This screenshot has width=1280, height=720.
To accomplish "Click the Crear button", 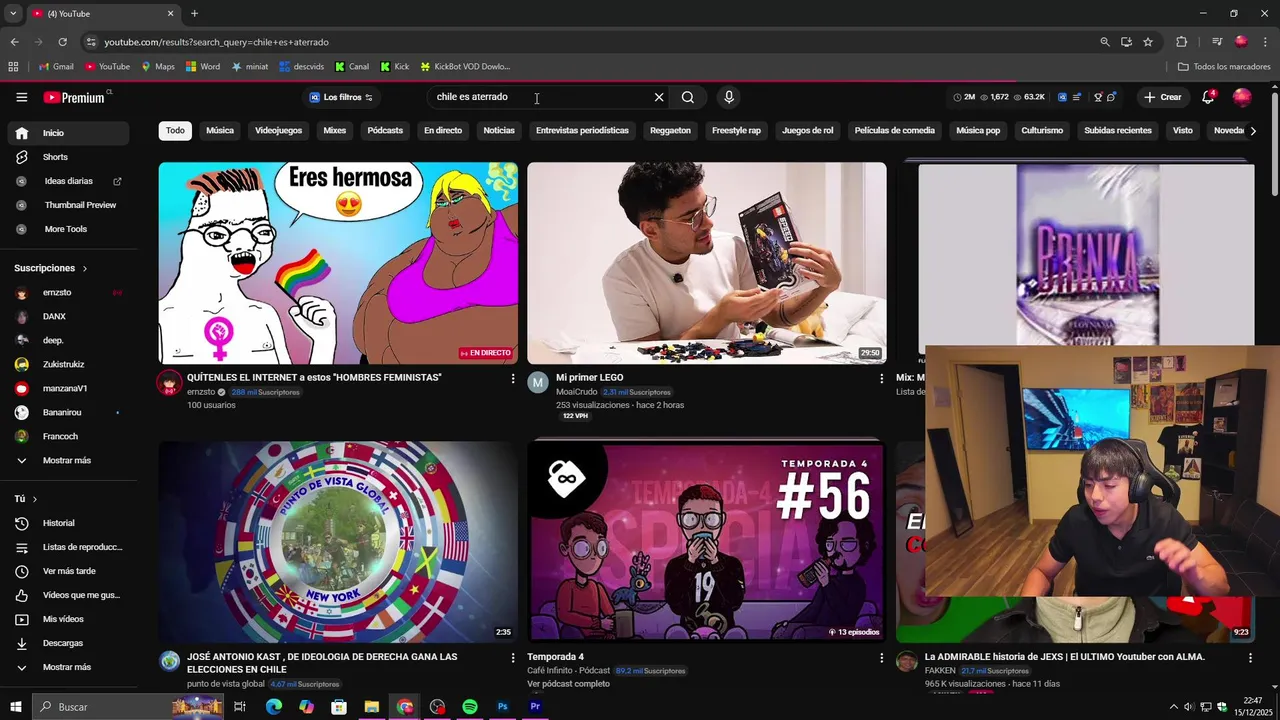I will (1163, 97).
